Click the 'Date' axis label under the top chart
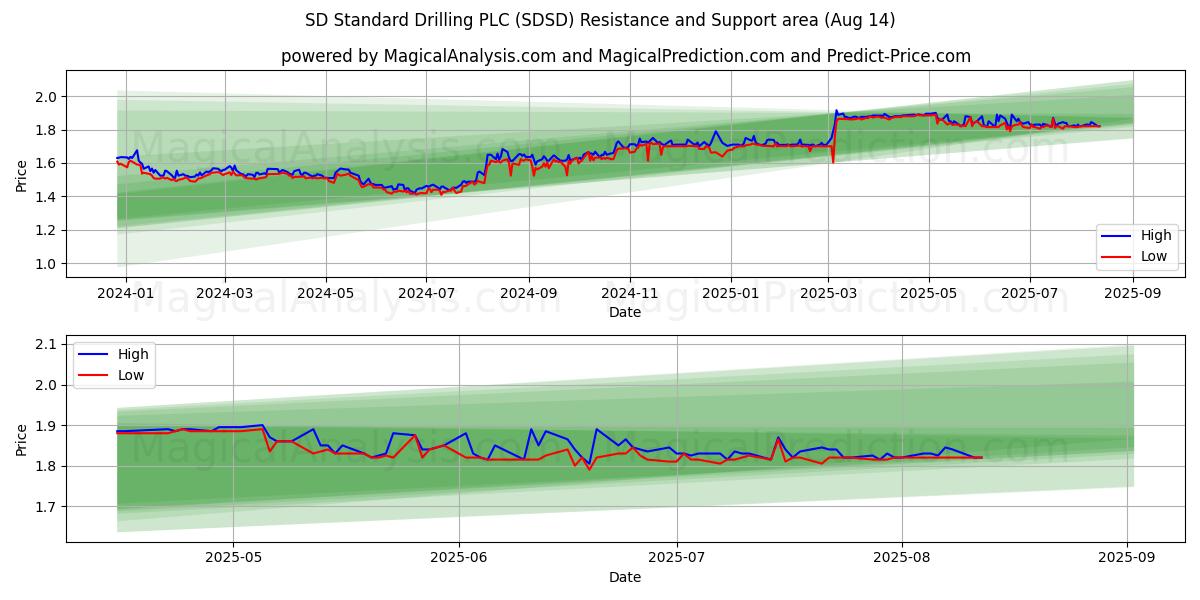 625,313
